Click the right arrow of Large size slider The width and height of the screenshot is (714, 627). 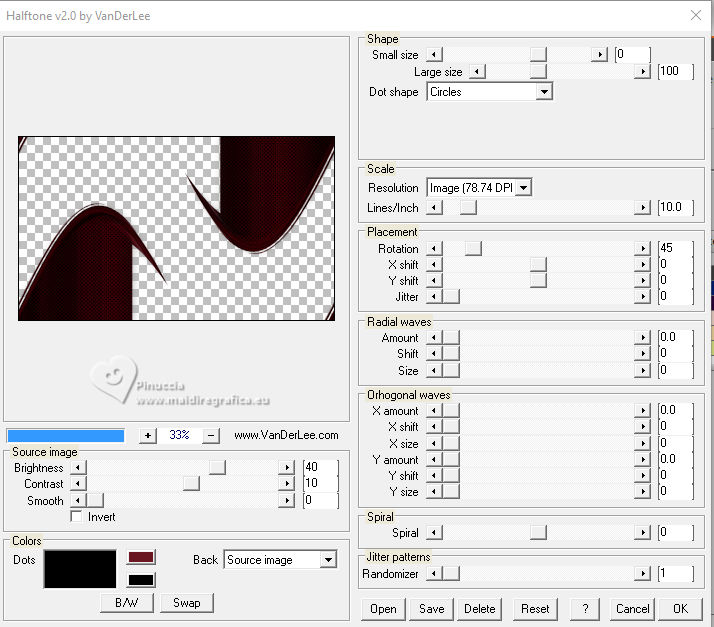point(643,71)
